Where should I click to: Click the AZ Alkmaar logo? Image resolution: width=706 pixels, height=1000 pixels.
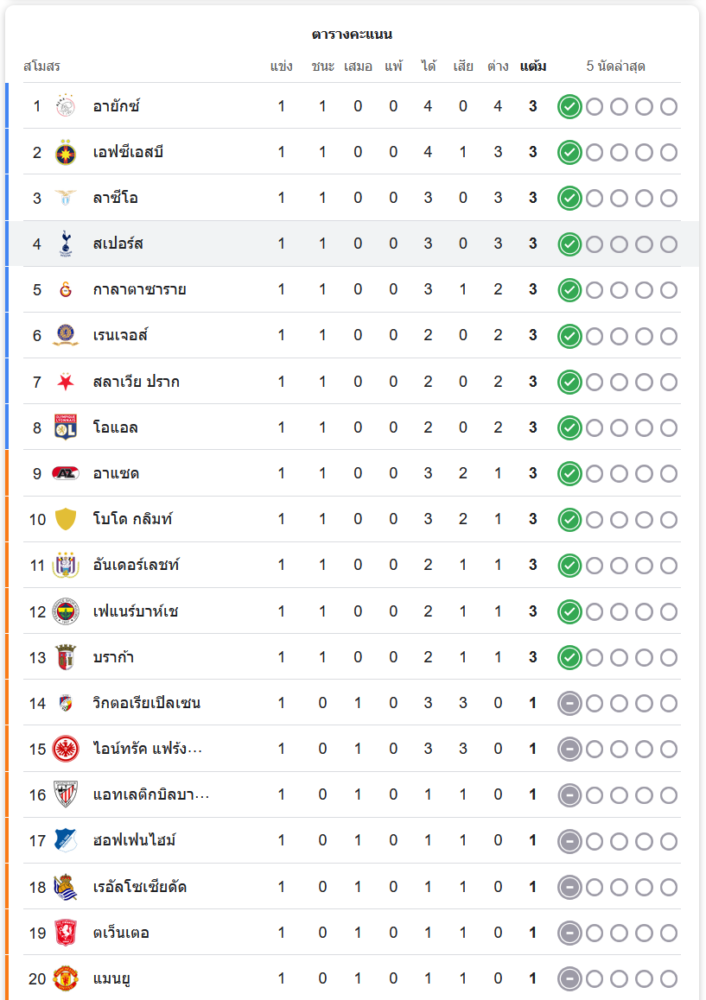(66, 473)
